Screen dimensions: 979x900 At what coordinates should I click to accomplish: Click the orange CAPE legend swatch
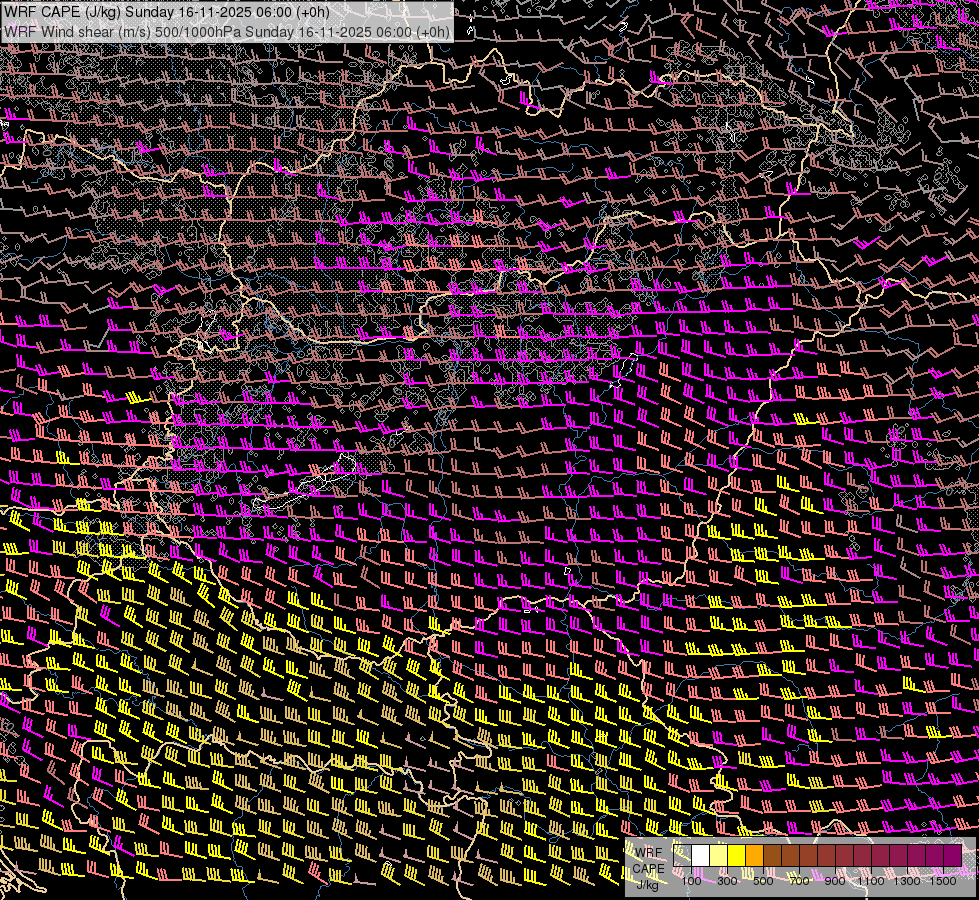(754, 856)
